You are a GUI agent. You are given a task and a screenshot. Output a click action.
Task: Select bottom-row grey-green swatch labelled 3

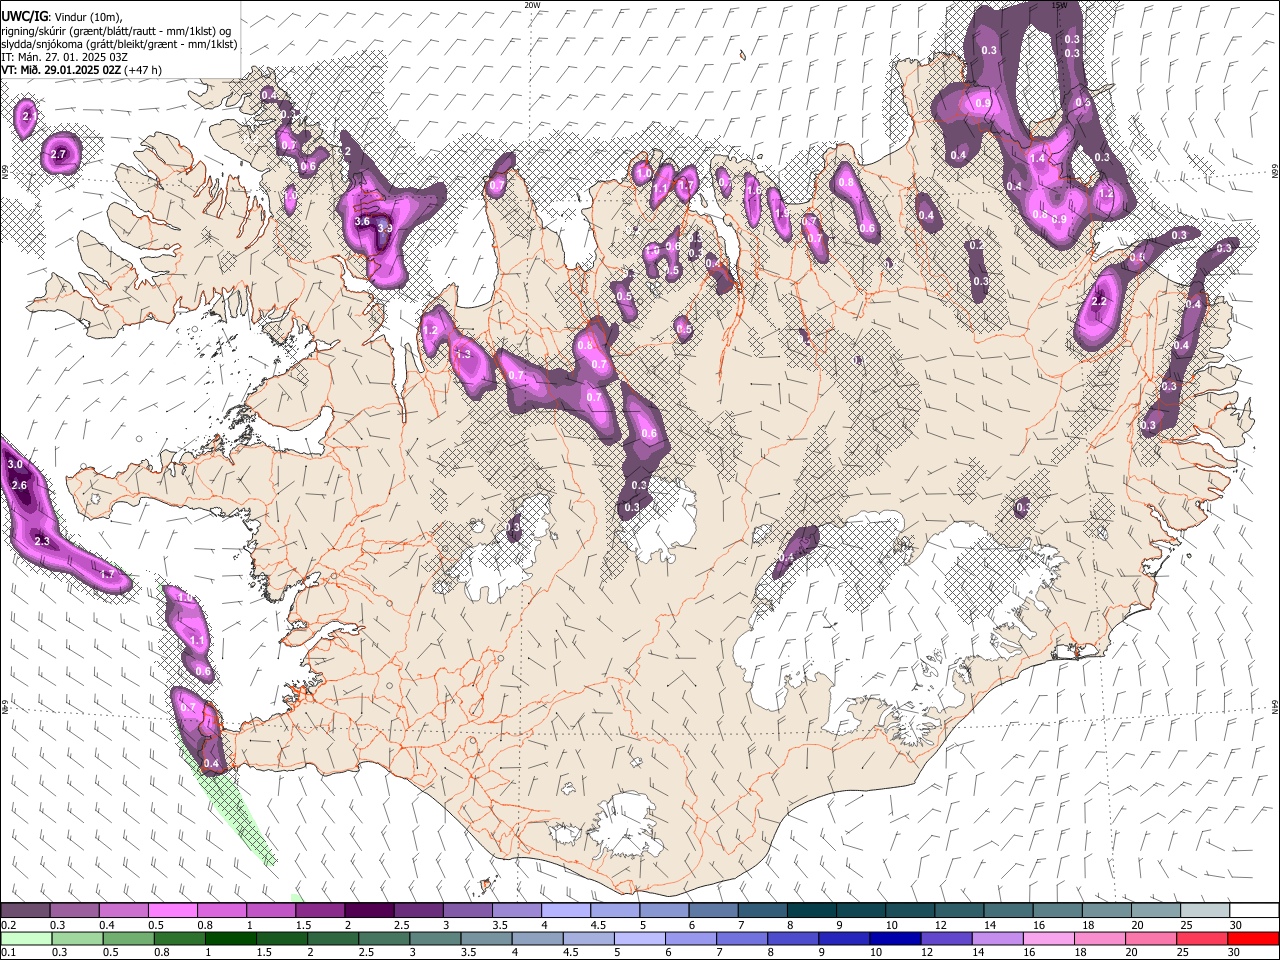click(437, 938)
